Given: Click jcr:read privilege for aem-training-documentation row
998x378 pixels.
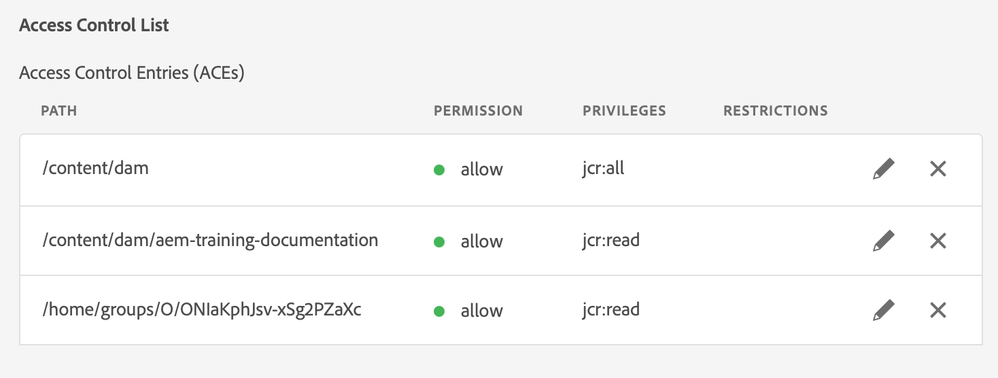Looking at the screenshot, I should click(611, 240).
